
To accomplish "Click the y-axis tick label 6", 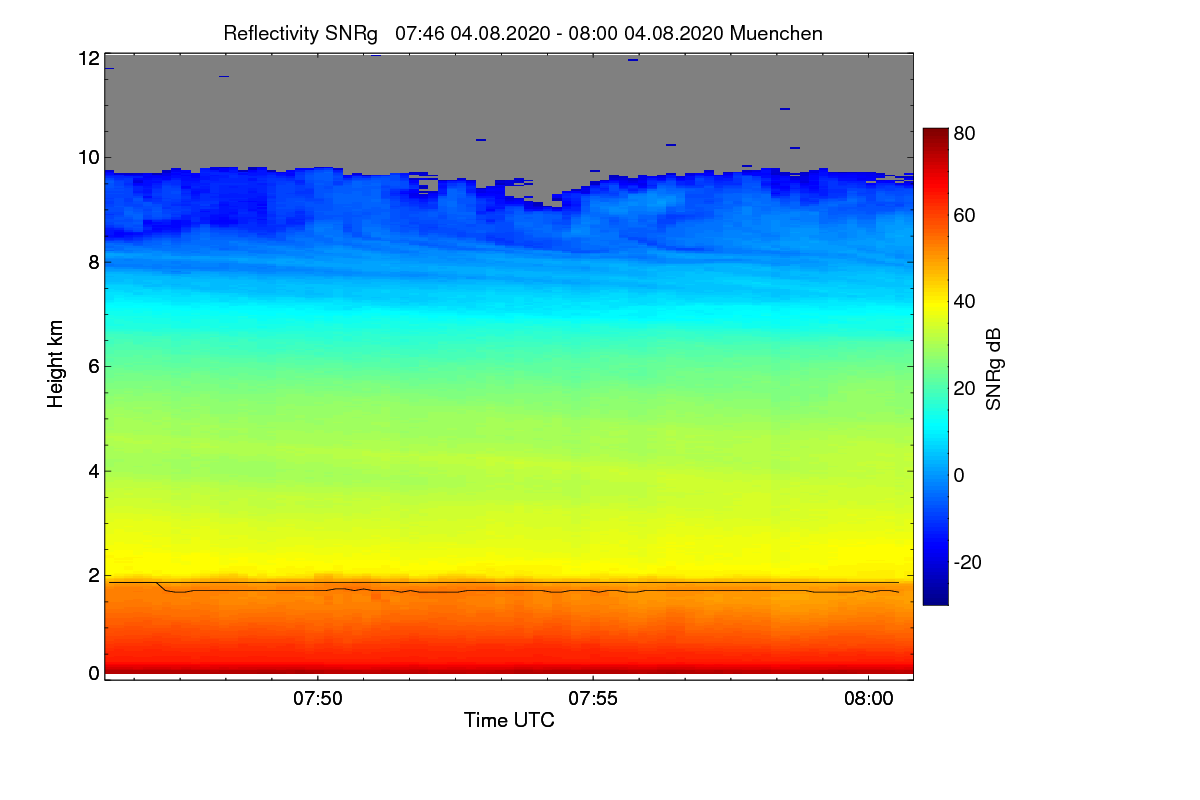I will [93, 366].
